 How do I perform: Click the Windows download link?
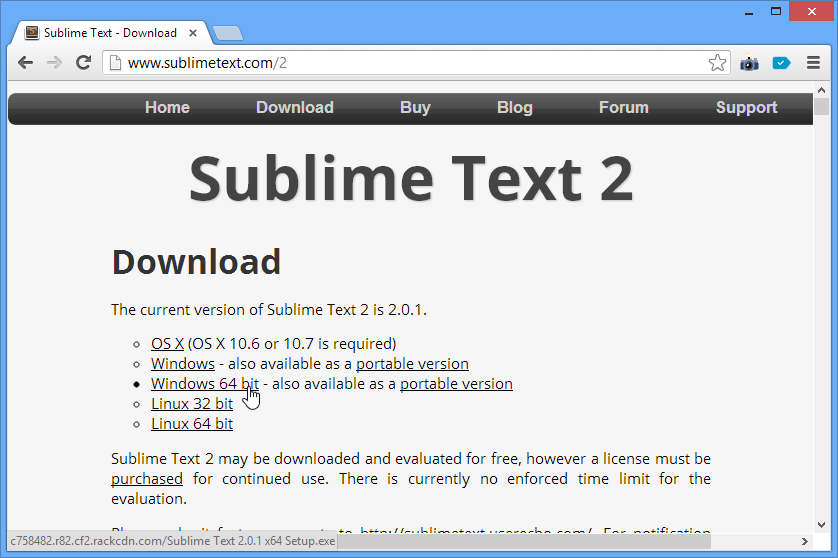(x=183, y=364)
